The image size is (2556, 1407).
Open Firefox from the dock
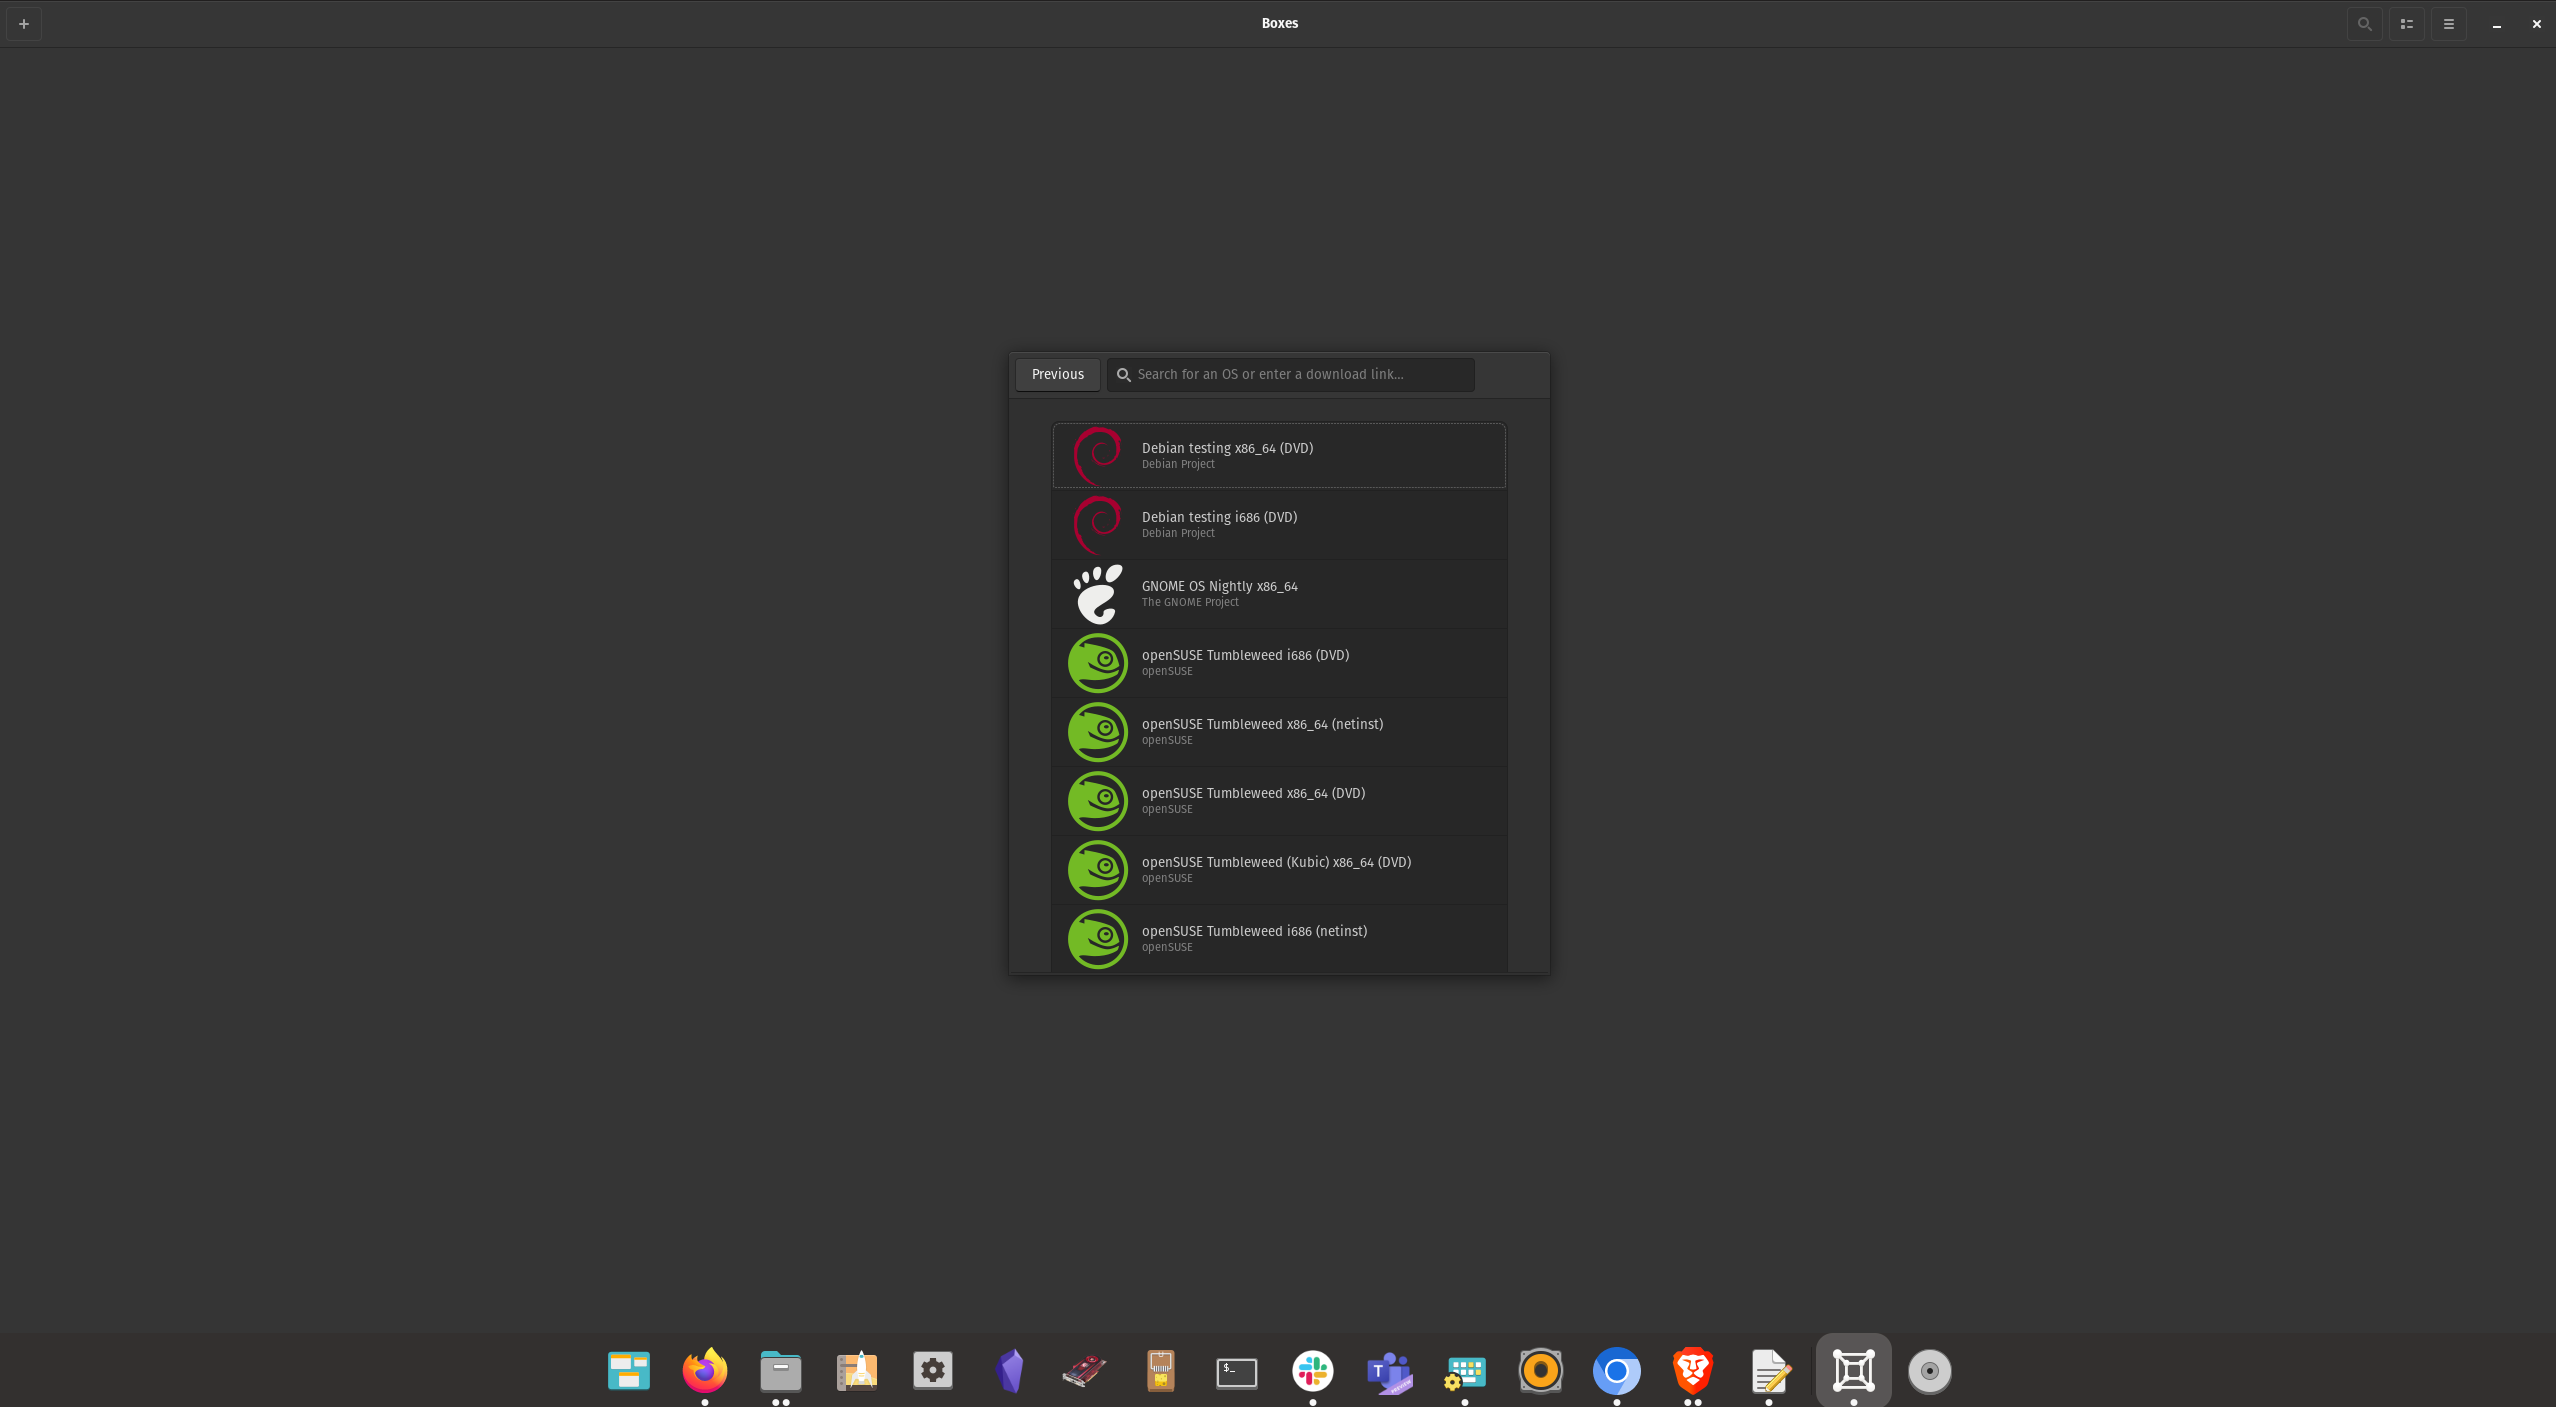click(x=704, y=1371)
